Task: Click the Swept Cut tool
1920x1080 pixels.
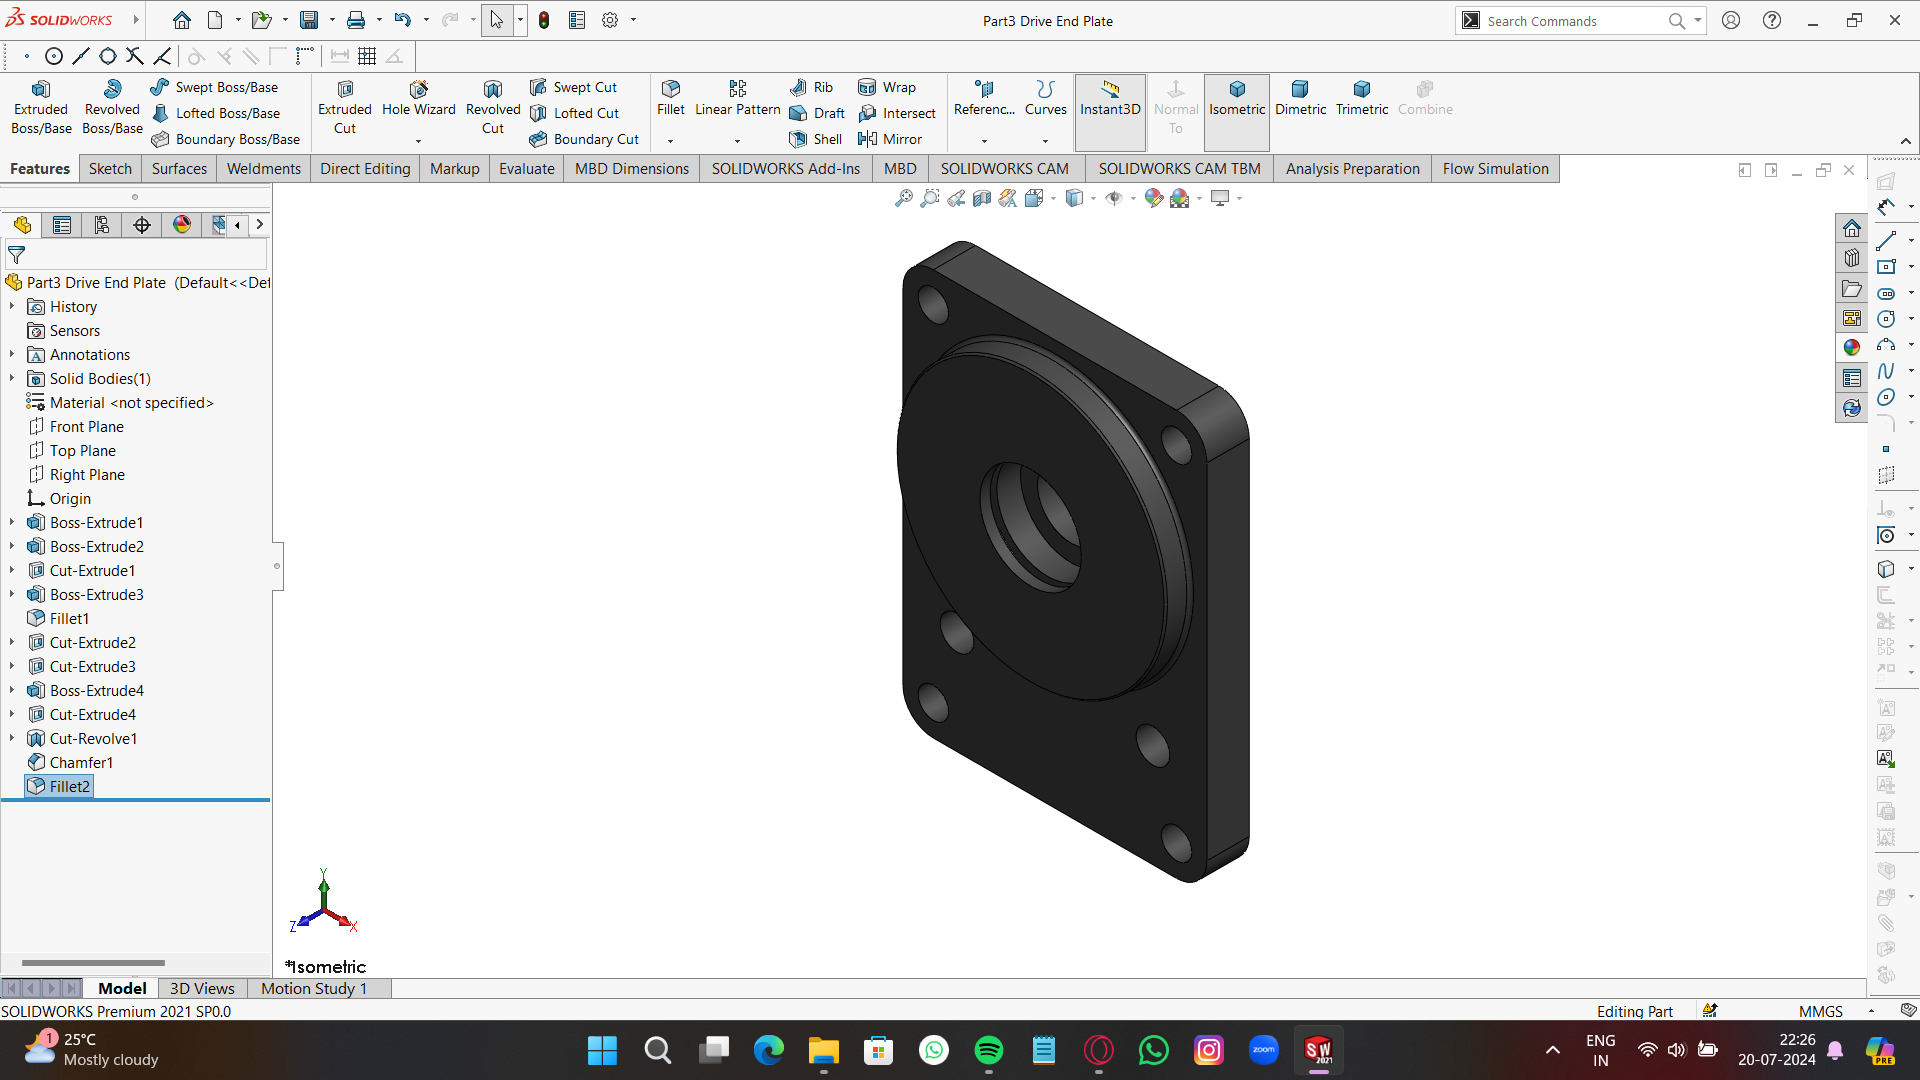Action: (x=574, y=87)
